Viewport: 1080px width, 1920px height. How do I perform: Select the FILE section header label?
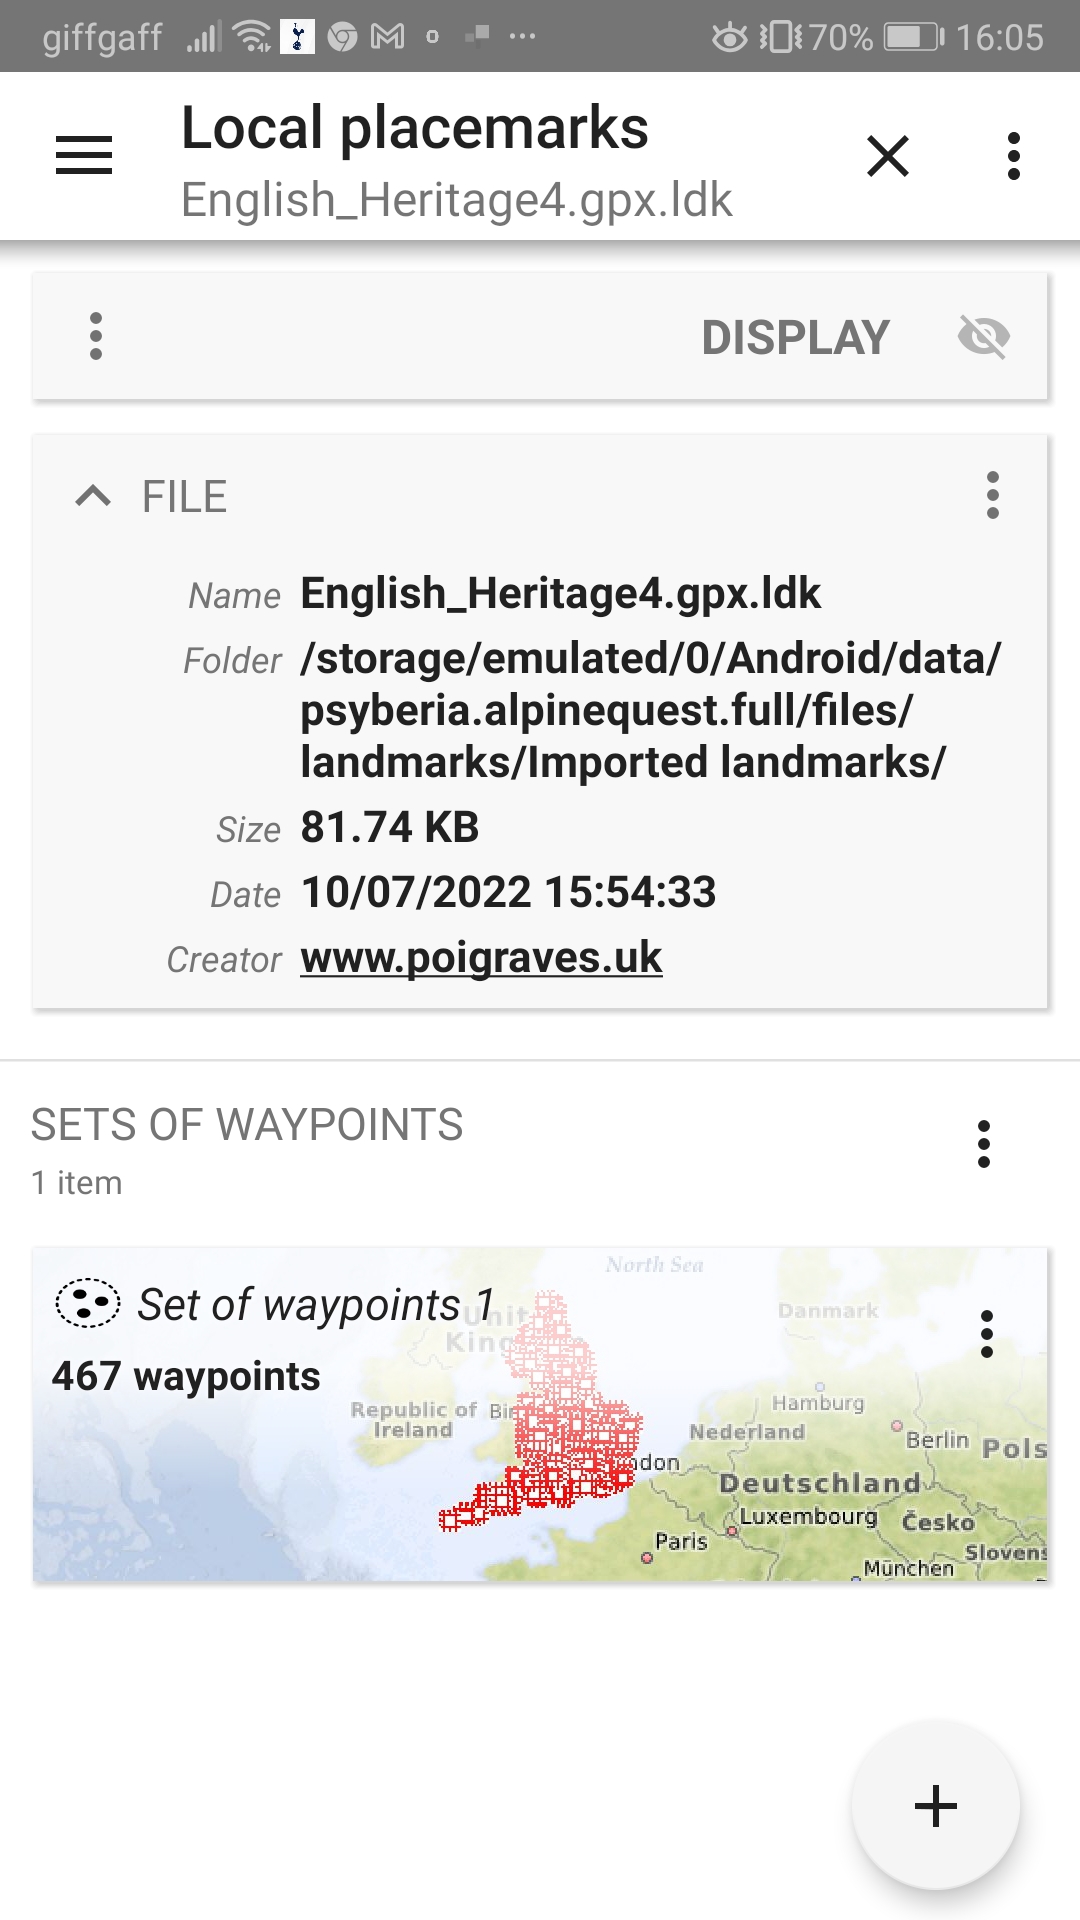(x=184, y=497)
